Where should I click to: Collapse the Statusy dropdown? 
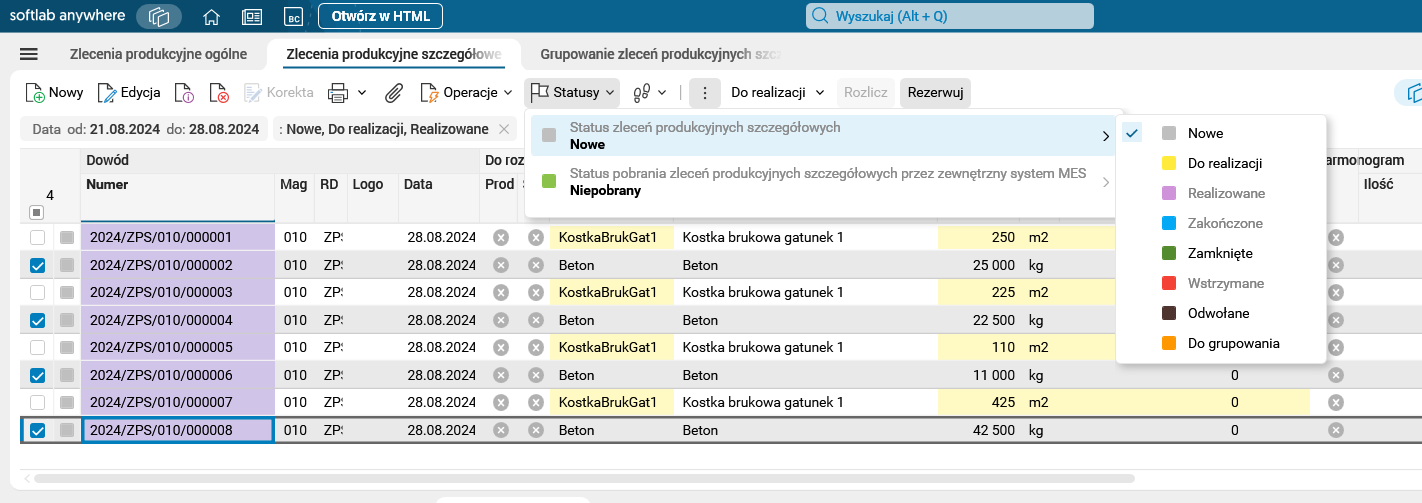[x=573, y=93]
